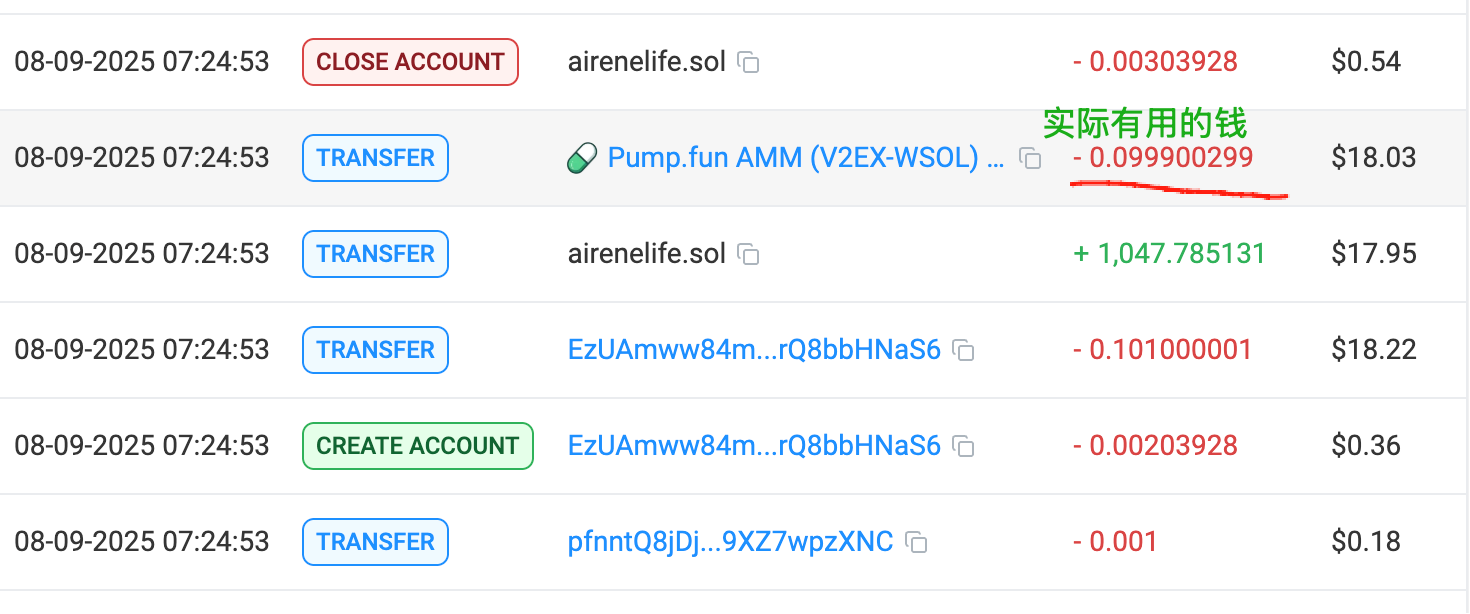Click the CLOSE ACCOUNT badge

[410, 62]
